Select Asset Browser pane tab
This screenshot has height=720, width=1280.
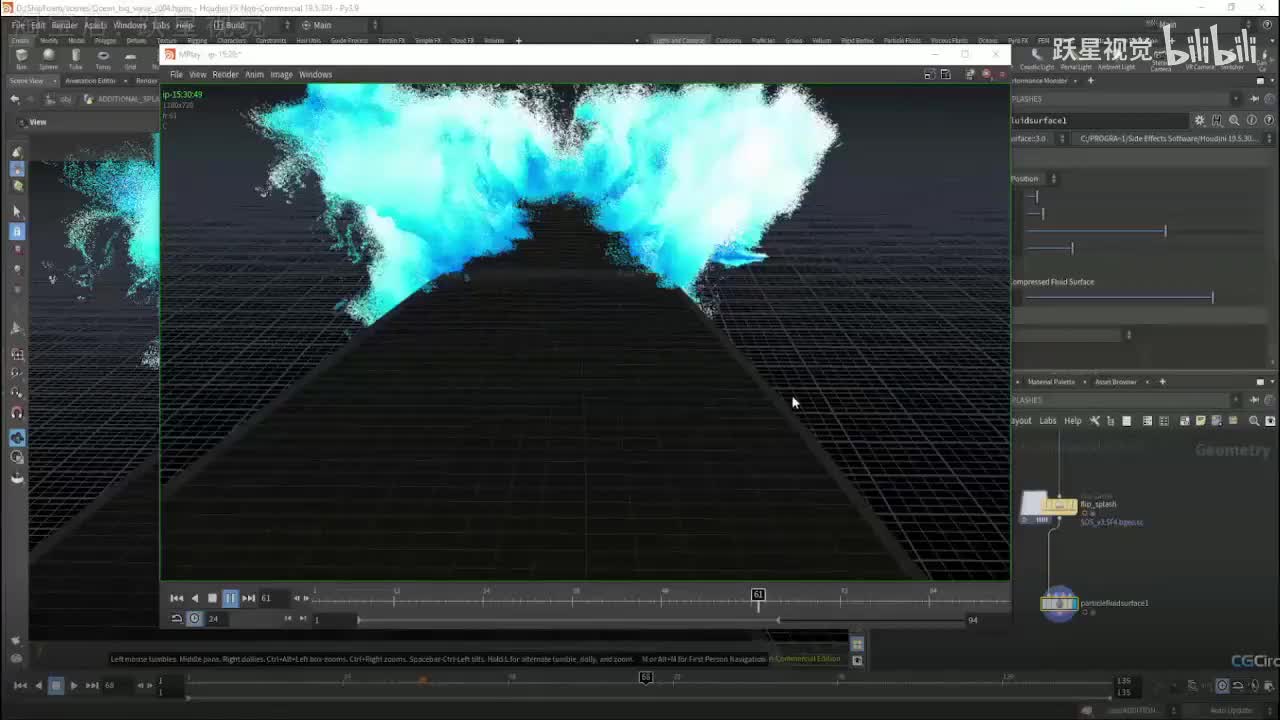coord(1115,382)
